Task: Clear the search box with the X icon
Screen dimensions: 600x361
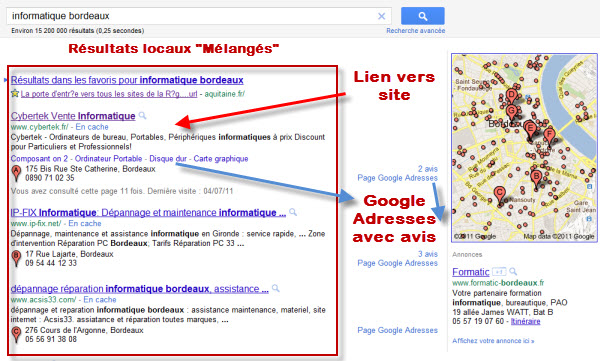Action: [x=382, y=16]
